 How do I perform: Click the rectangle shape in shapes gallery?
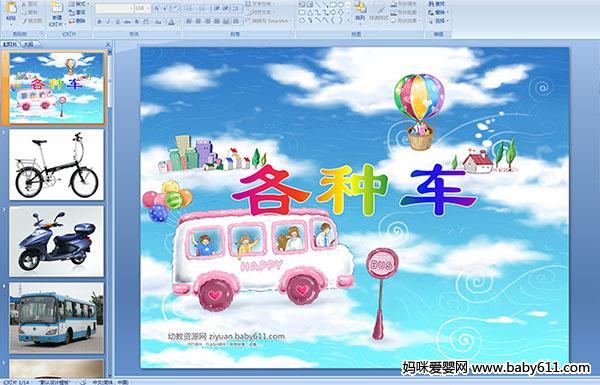point(333,5)
